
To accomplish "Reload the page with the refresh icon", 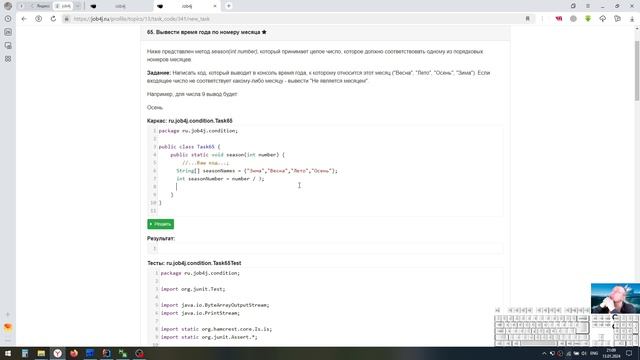I will pos(53,19).
